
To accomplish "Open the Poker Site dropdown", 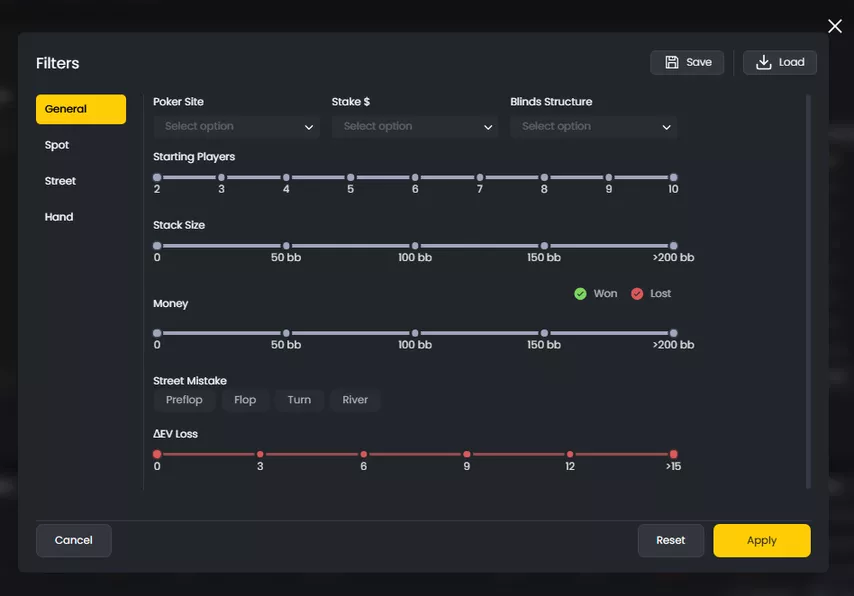I will tap(238, 127).
